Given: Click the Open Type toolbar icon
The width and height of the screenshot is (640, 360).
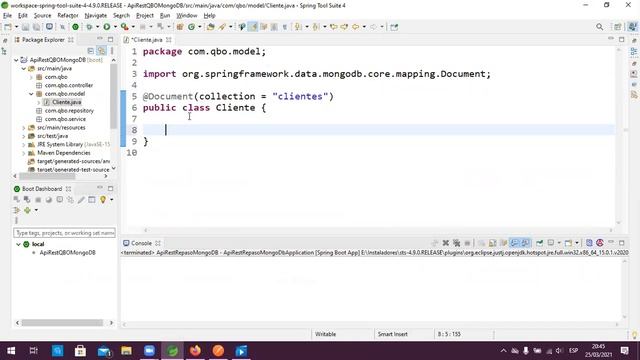Looking at the screenshot, I should pyautogui.click(x=211, y=27).
